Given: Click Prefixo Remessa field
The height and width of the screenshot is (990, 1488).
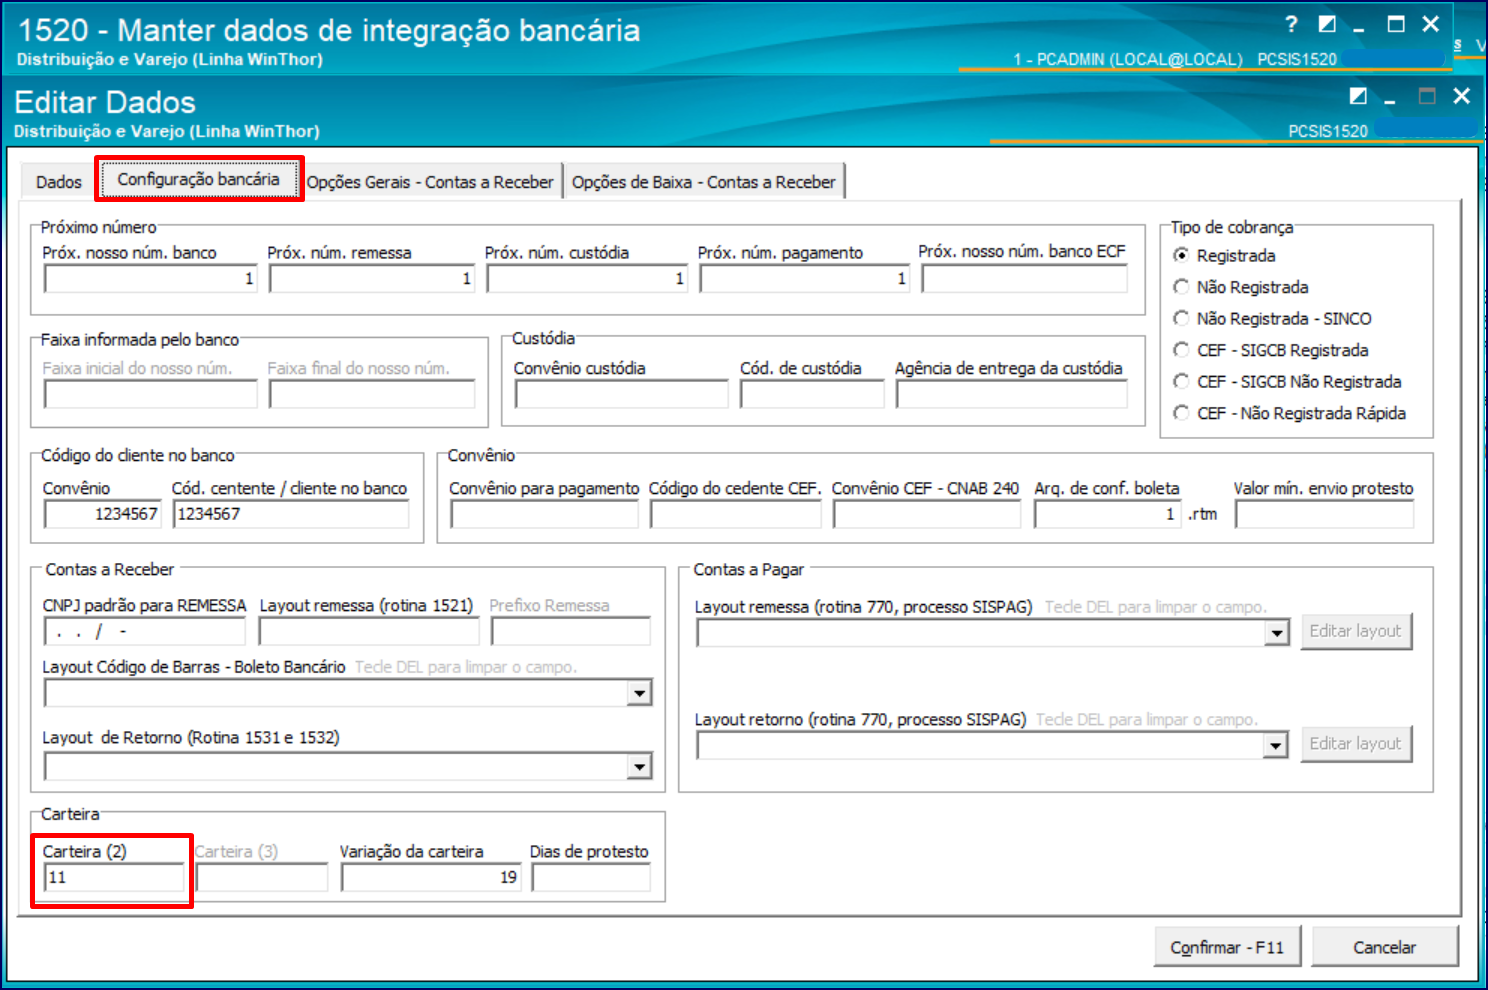Looking at the screenshot, I should pos(570,632).
